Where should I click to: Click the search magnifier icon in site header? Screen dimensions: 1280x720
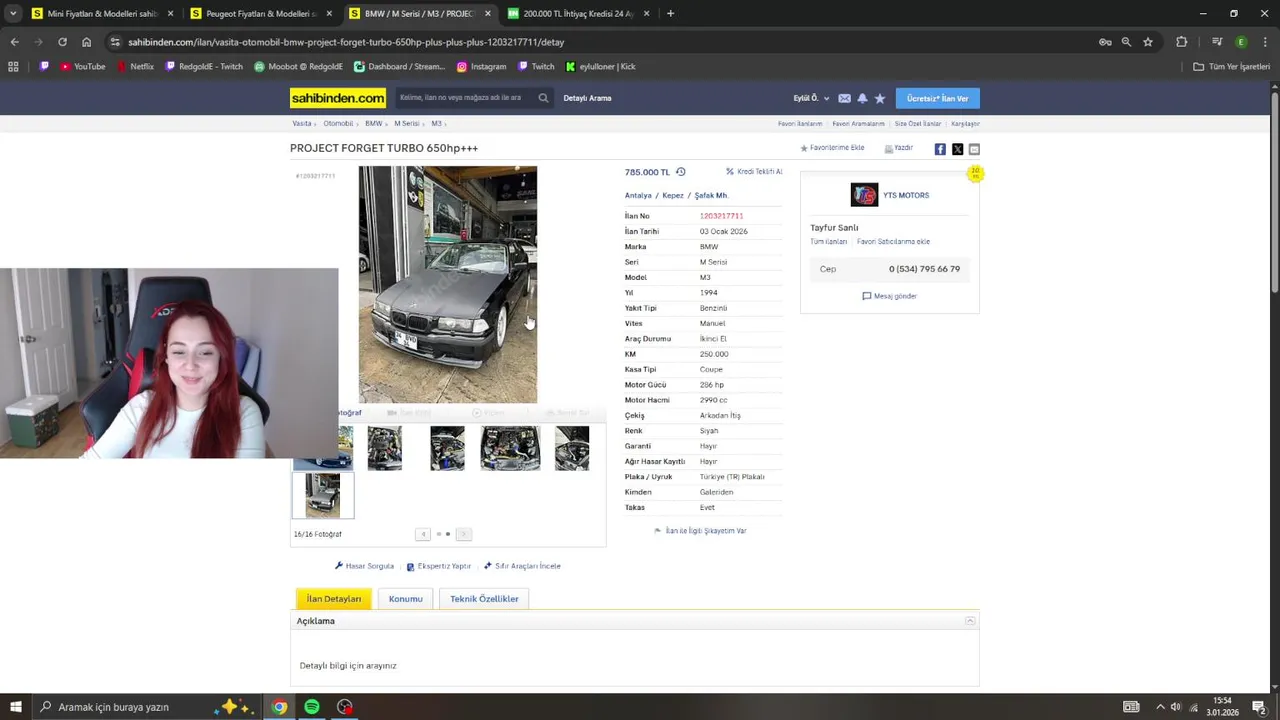point(543,98)
